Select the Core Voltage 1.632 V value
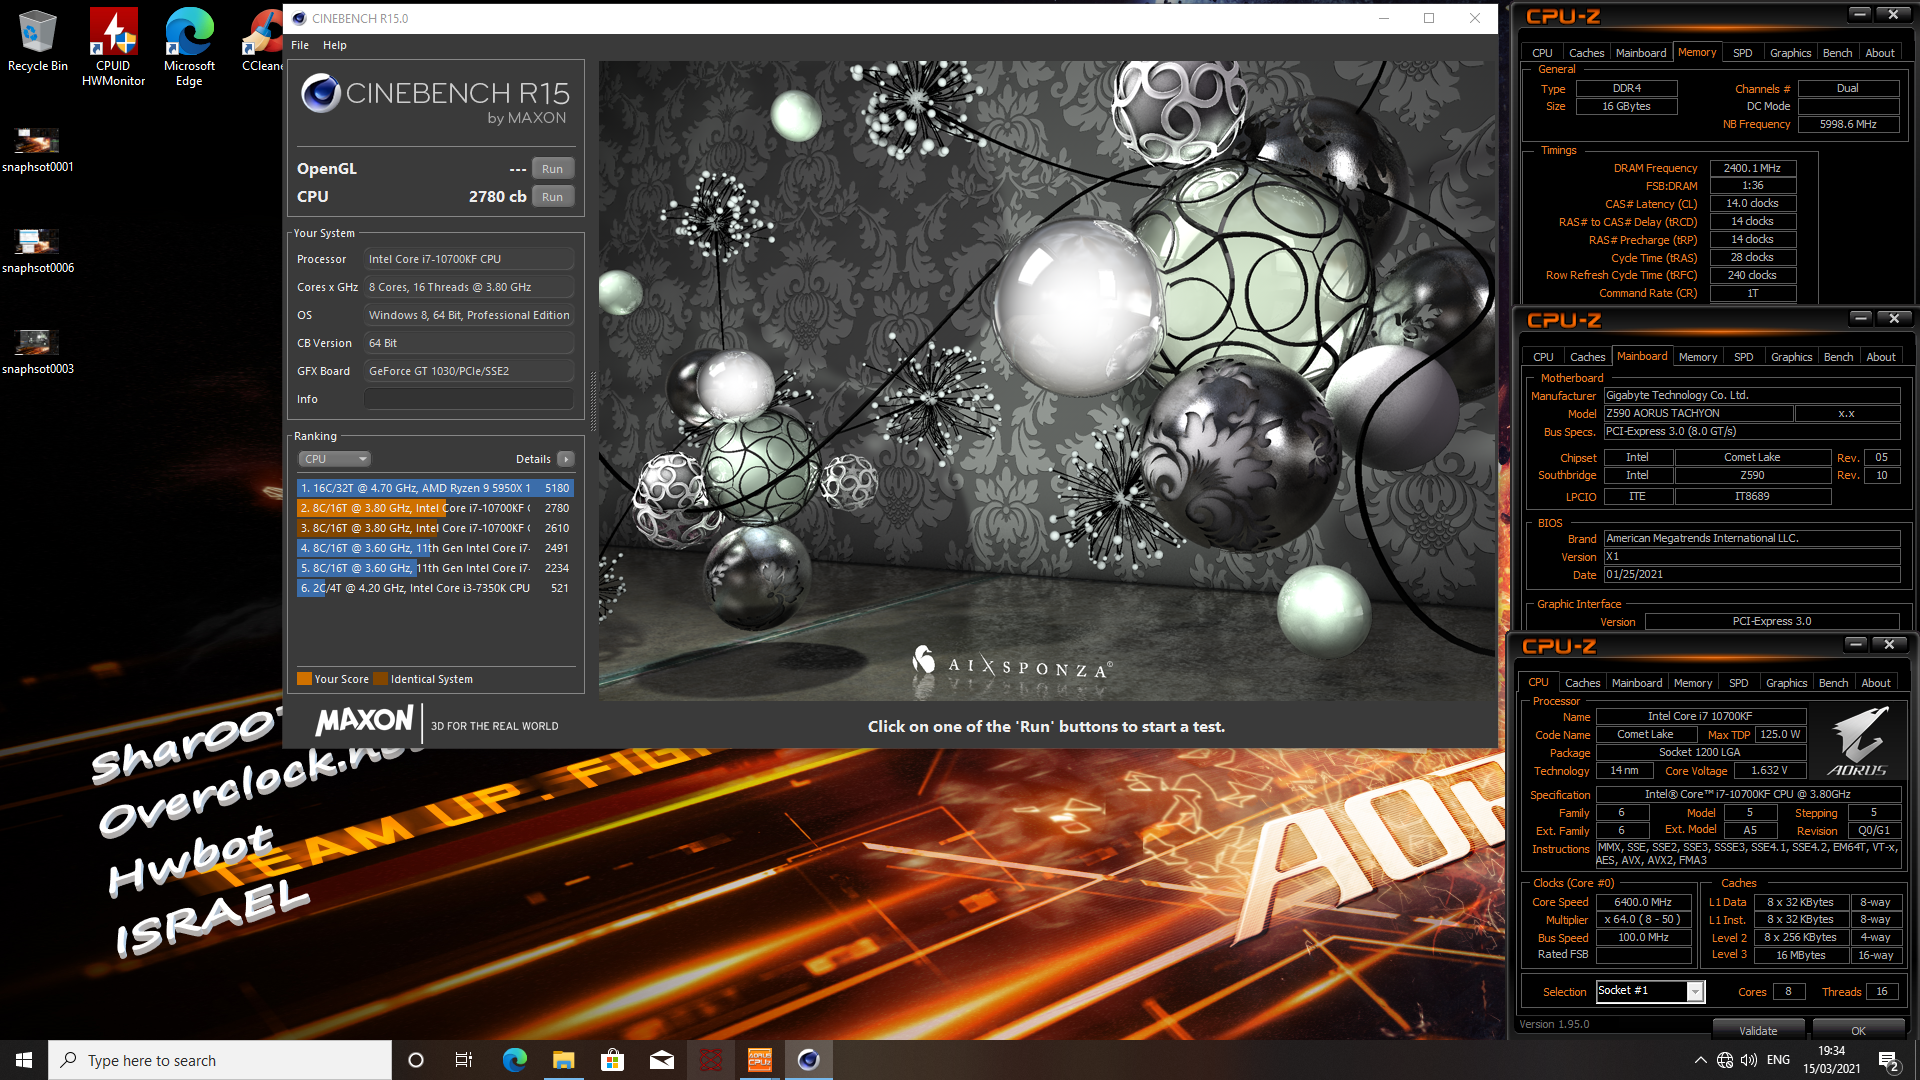The height and width of the screenshot is (1080, 1920). [1769, 770]
